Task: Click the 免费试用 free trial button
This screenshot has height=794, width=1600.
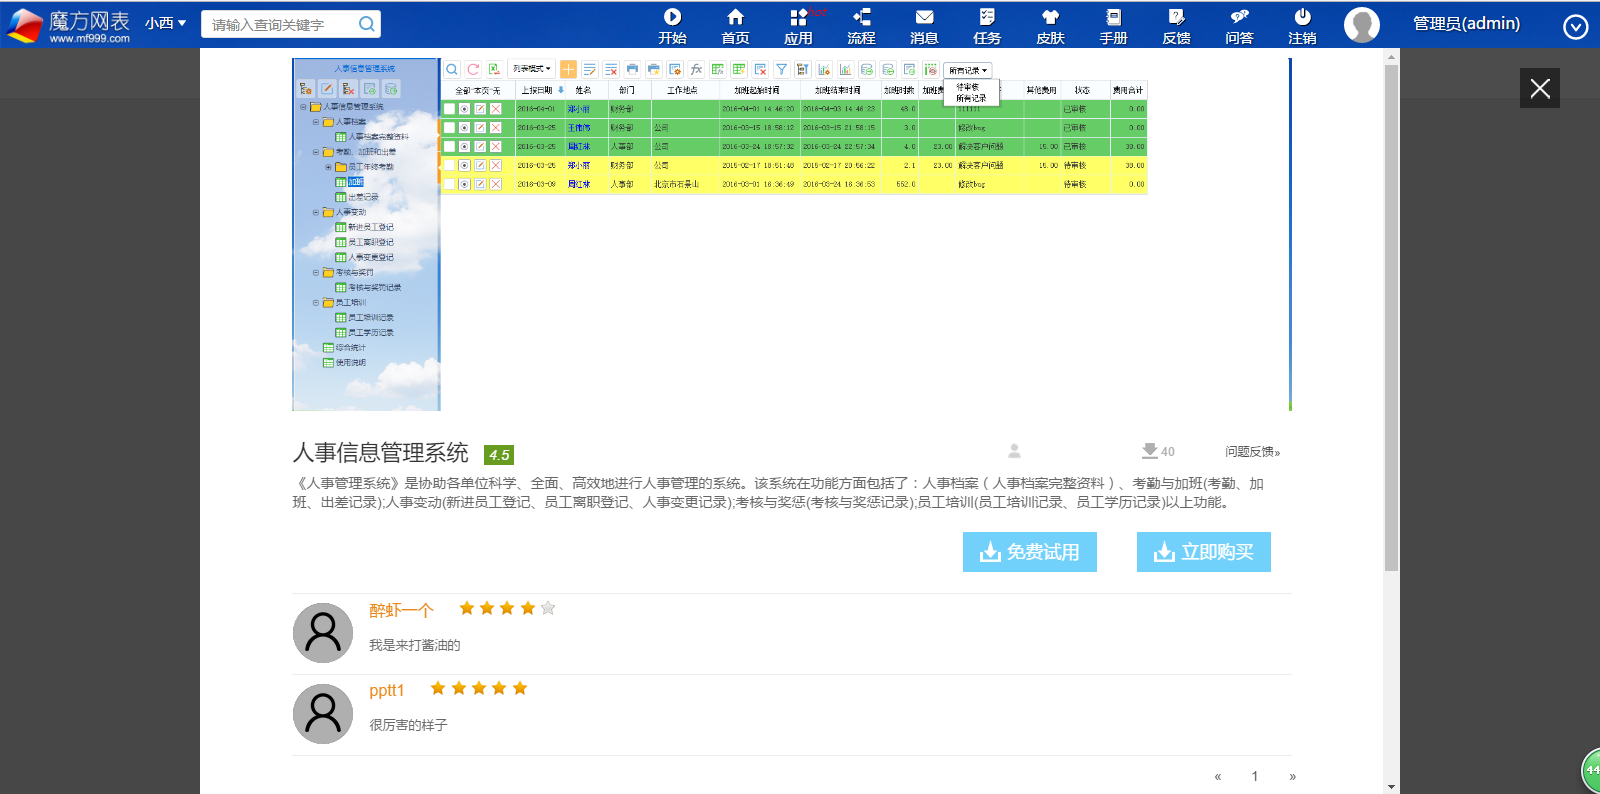Action: 1030,552
